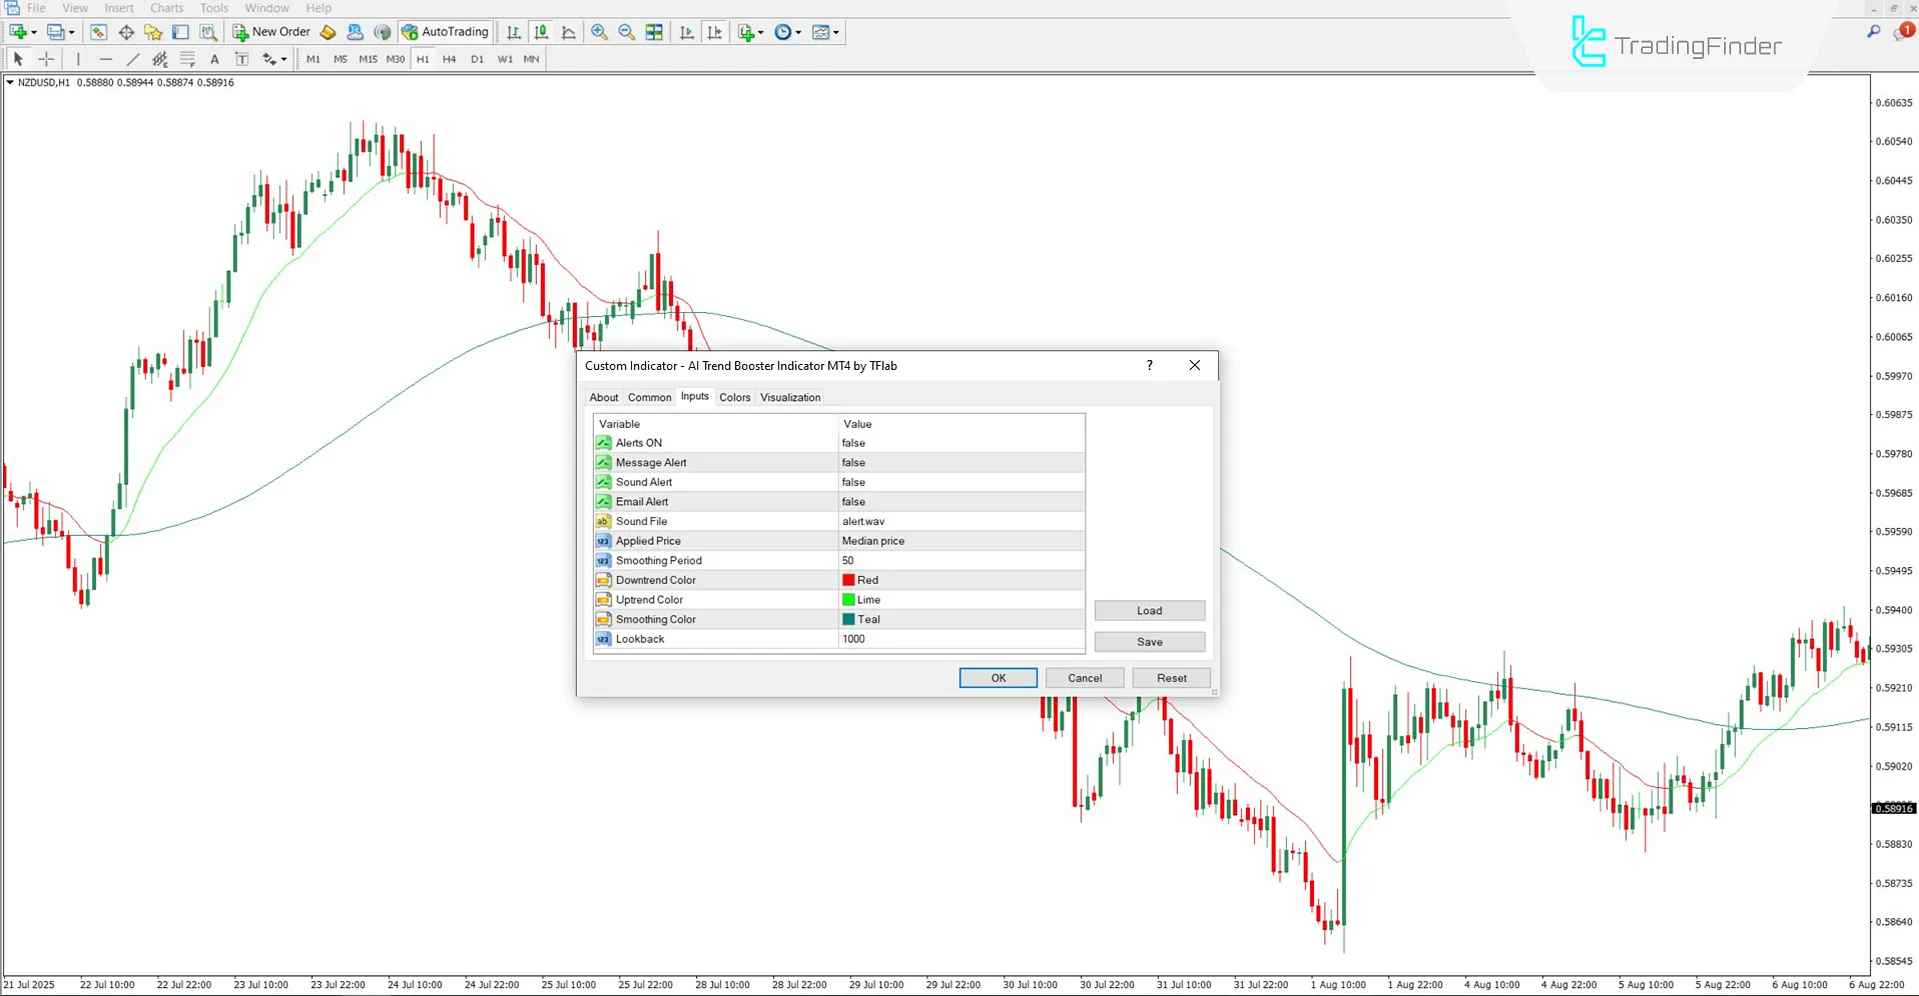Toggle chart shift
Viewport: 1919px width, 996px height.
715,31
